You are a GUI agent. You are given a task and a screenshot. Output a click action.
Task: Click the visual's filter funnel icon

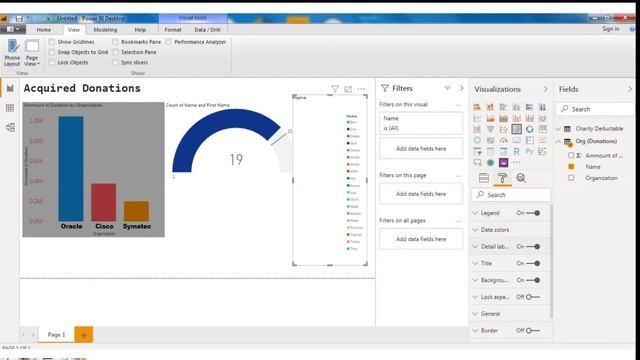335,89
